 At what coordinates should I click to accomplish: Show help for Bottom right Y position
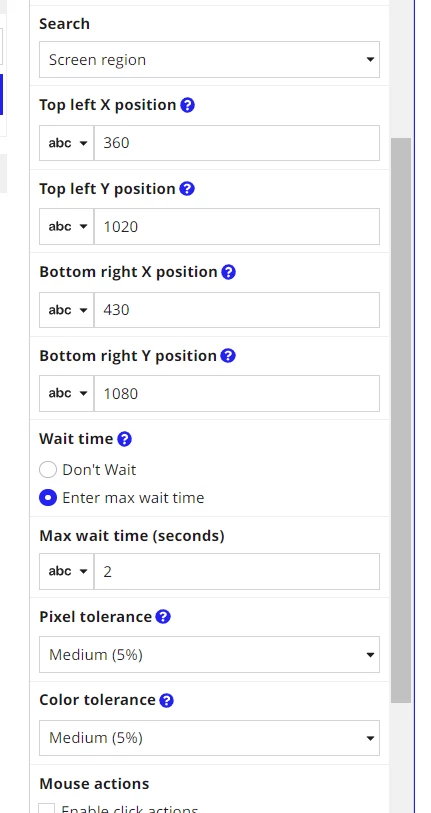(x=228, y=356)
